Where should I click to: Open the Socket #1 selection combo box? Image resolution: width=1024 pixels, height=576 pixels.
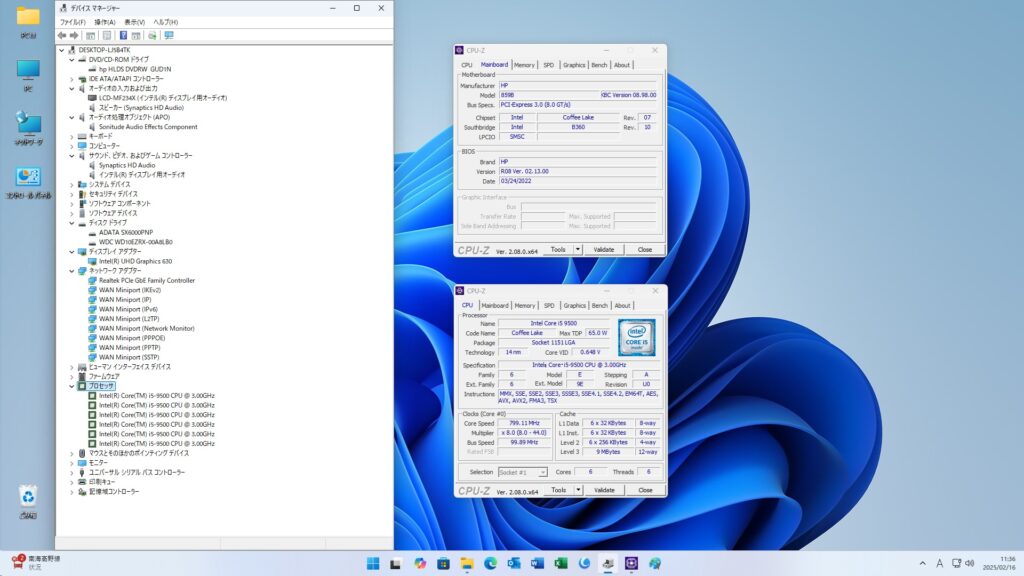(522, 472)
